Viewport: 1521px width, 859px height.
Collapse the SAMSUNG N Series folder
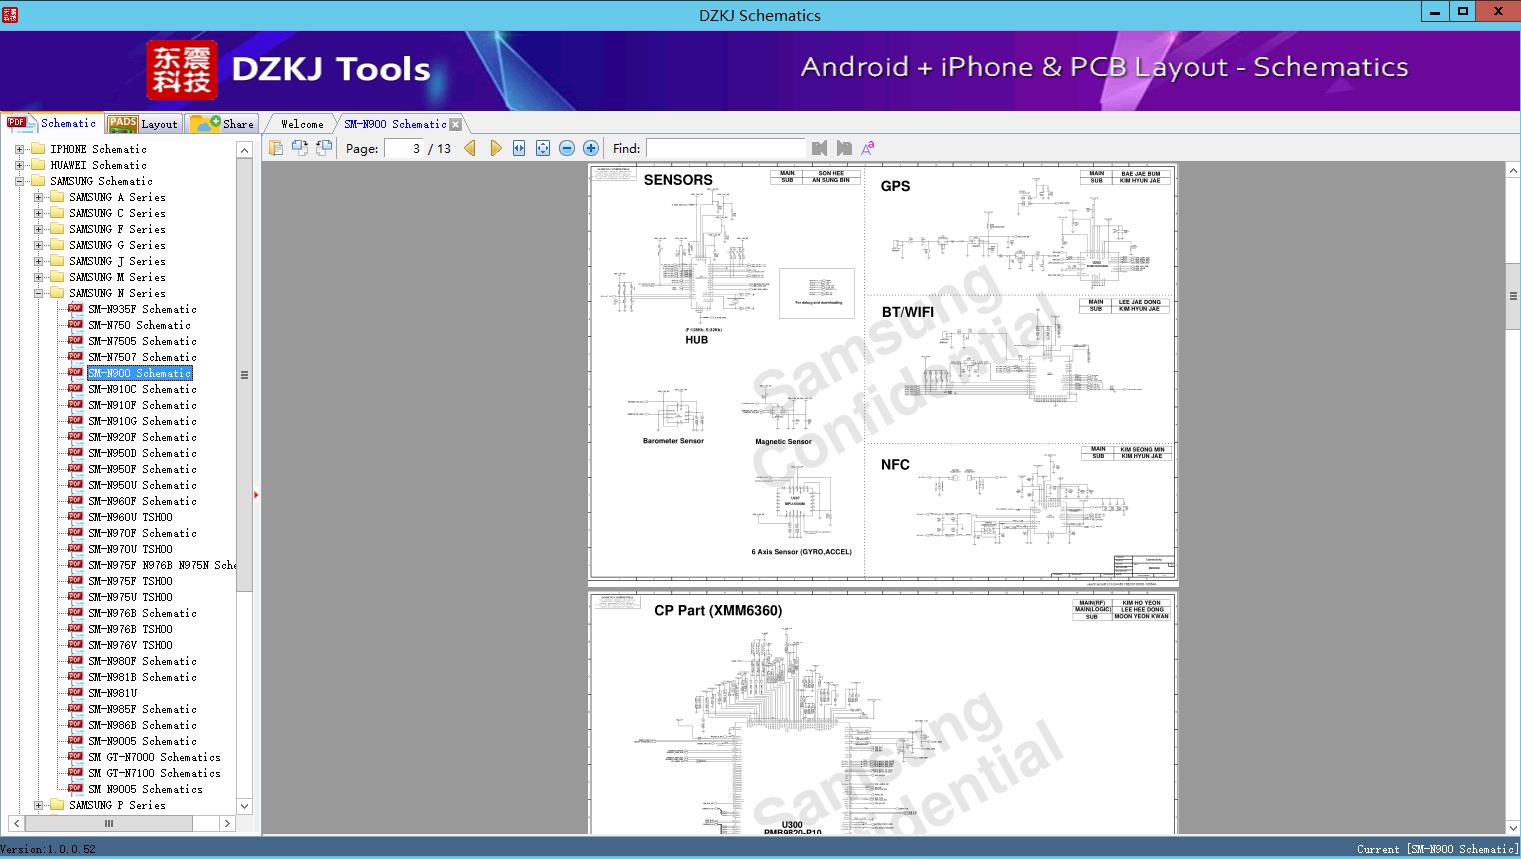38,293
